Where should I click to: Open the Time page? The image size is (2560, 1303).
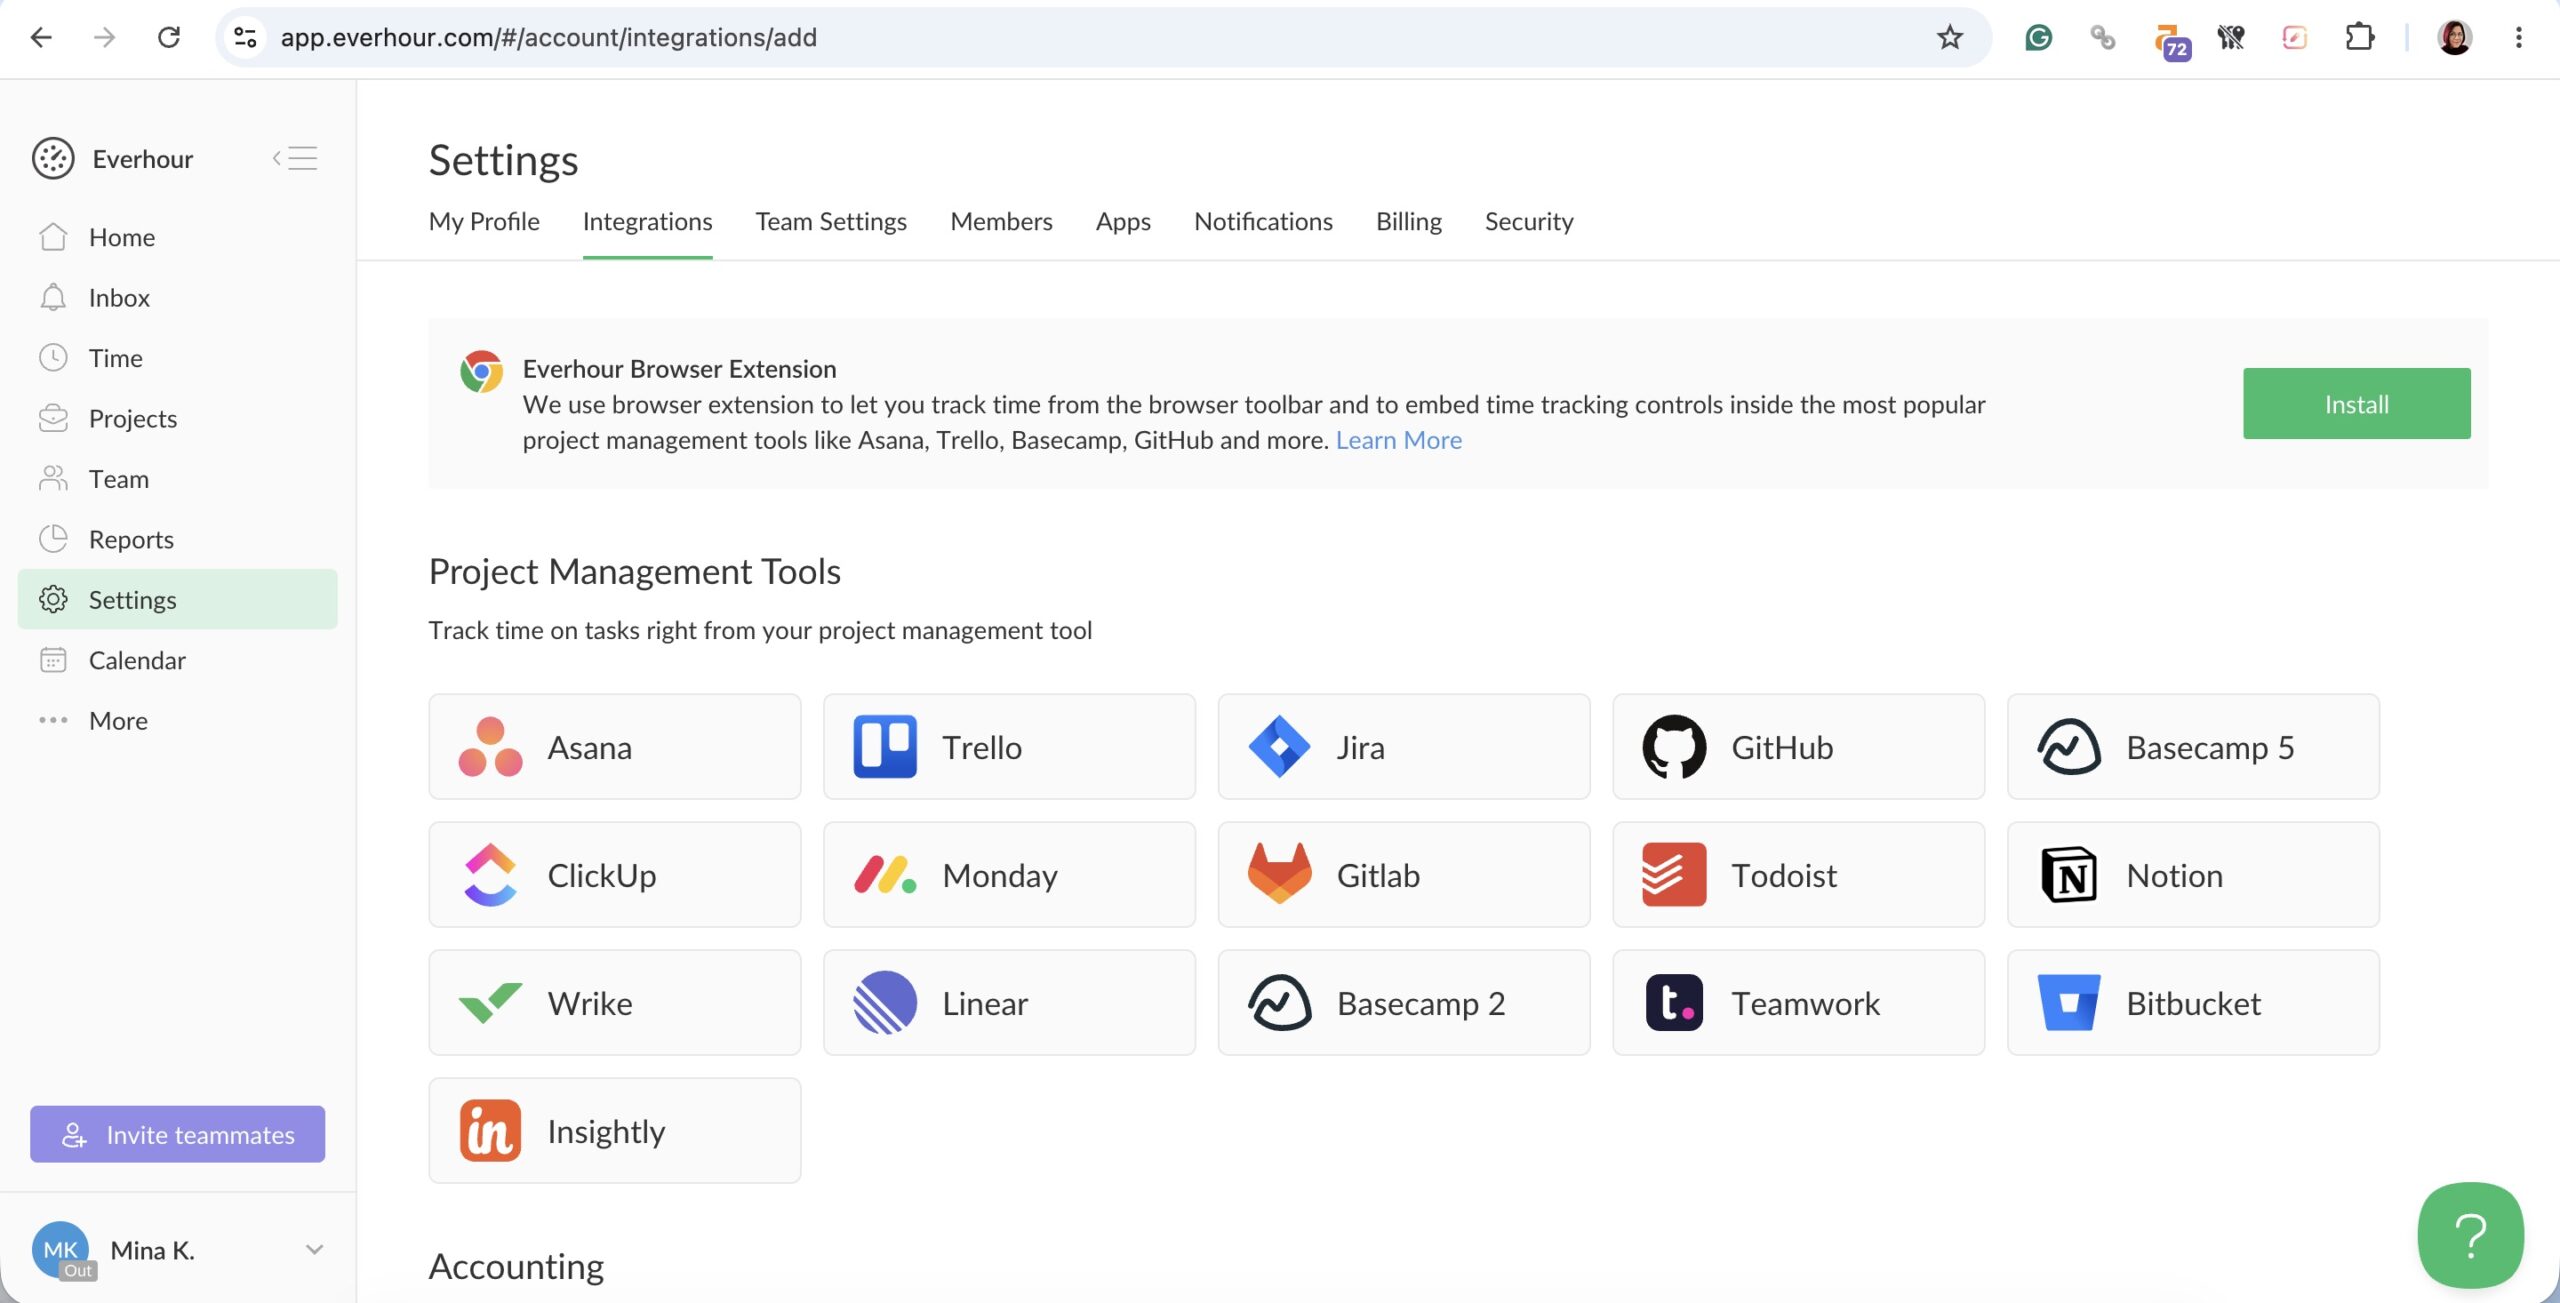coord(178,358)
